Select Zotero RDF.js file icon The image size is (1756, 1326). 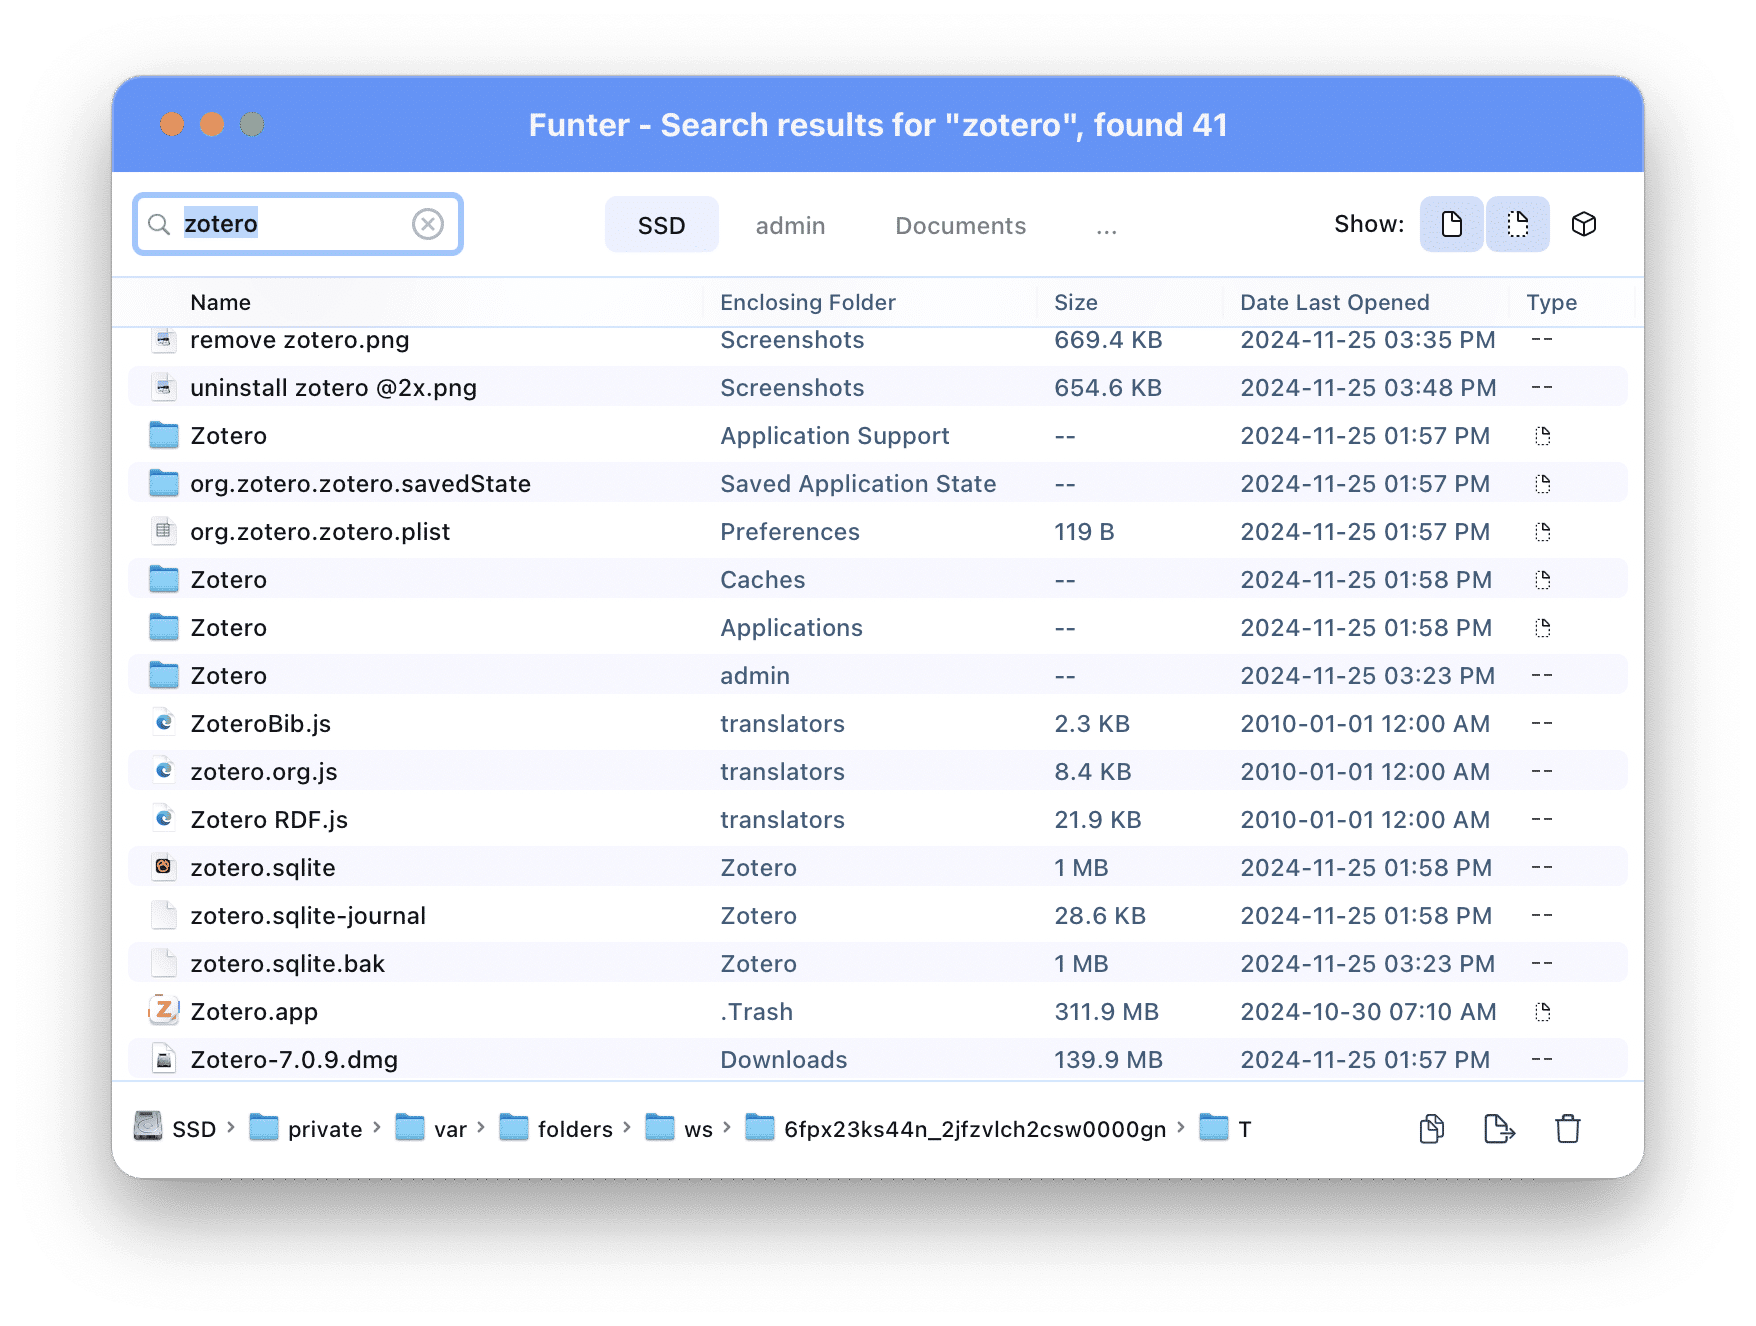point(164,819)
